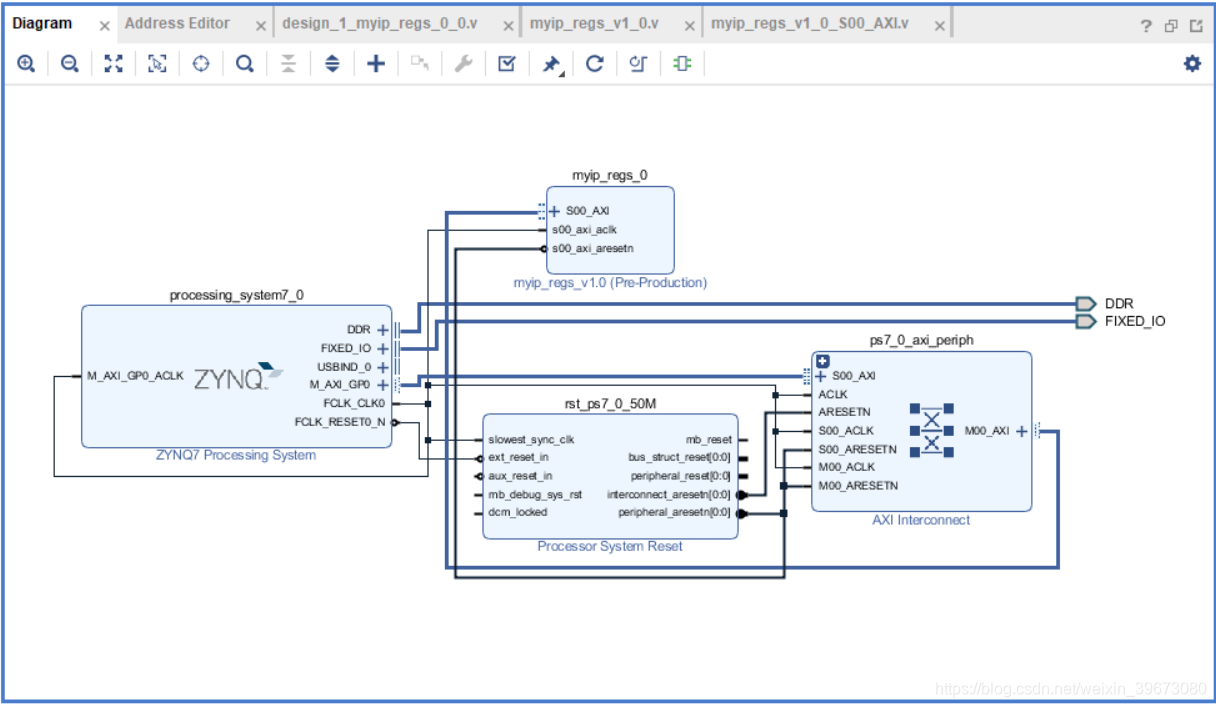
Task: Expand M00_AXI on the AXI Interconnect
Action: 1022,431
